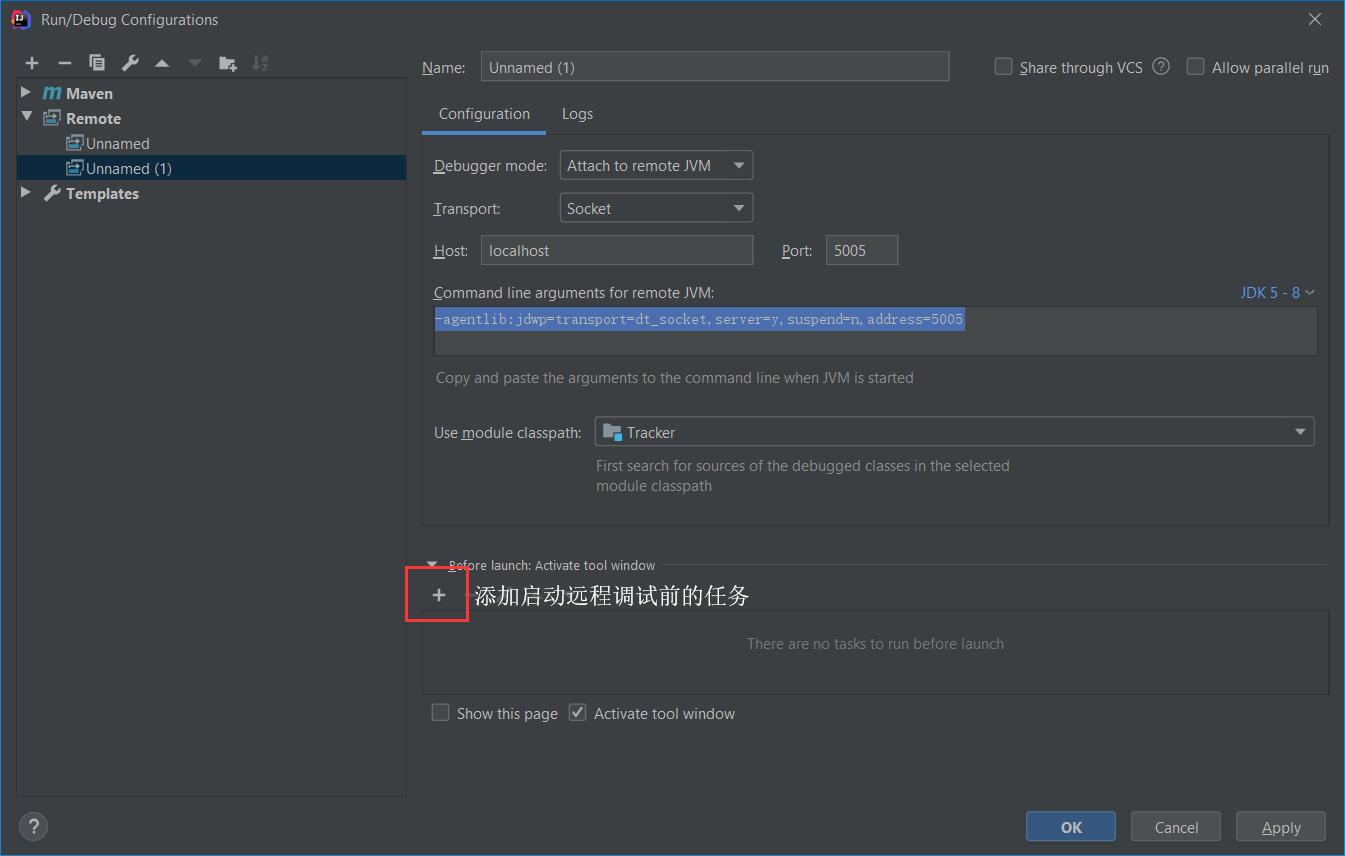Select the Configuration tab
Viewport: 1345px width, 856px height.
coord(484,114)
